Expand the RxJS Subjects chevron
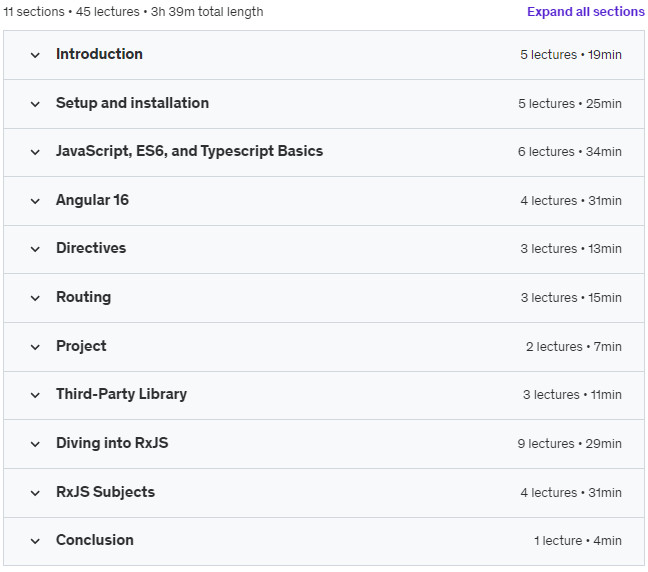Image resolution: width=648 pixels, height=572 pixels. (x=35, y=493)
